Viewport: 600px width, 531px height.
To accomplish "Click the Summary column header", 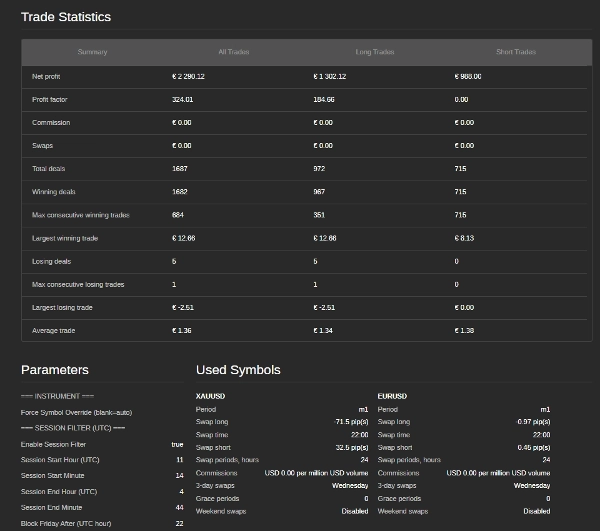I will point(92,52).
